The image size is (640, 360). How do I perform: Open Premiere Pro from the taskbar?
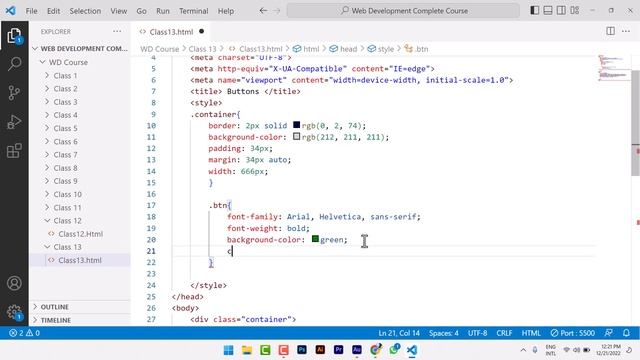(x=338, y=350)
